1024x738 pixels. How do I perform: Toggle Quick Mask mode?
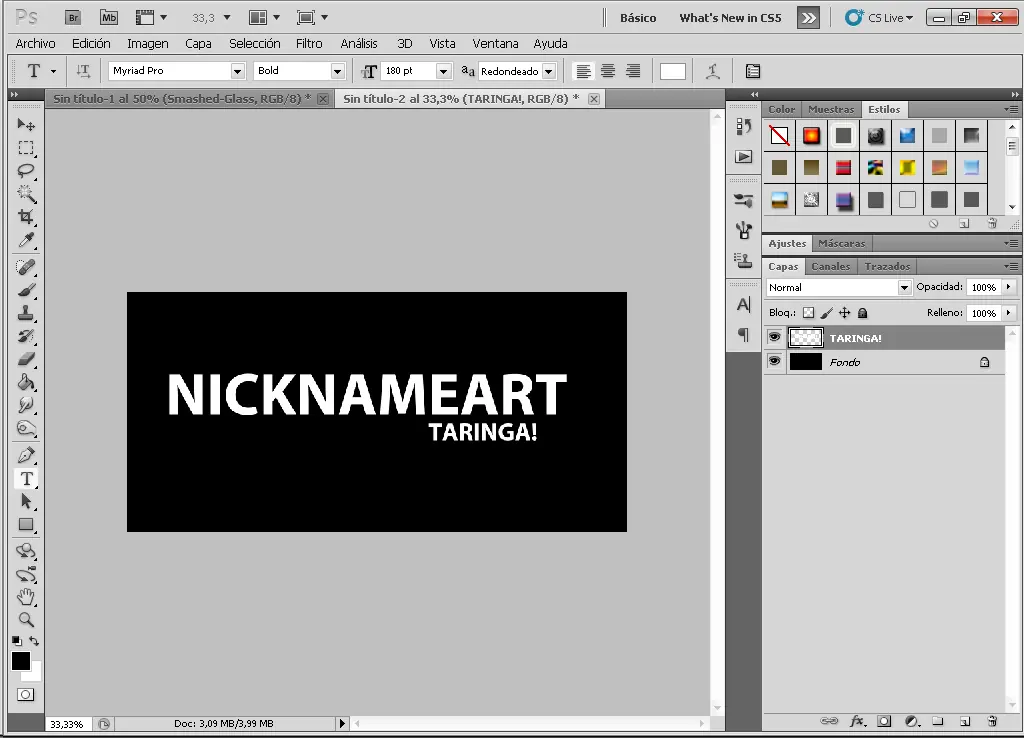(x=25, y=694)
